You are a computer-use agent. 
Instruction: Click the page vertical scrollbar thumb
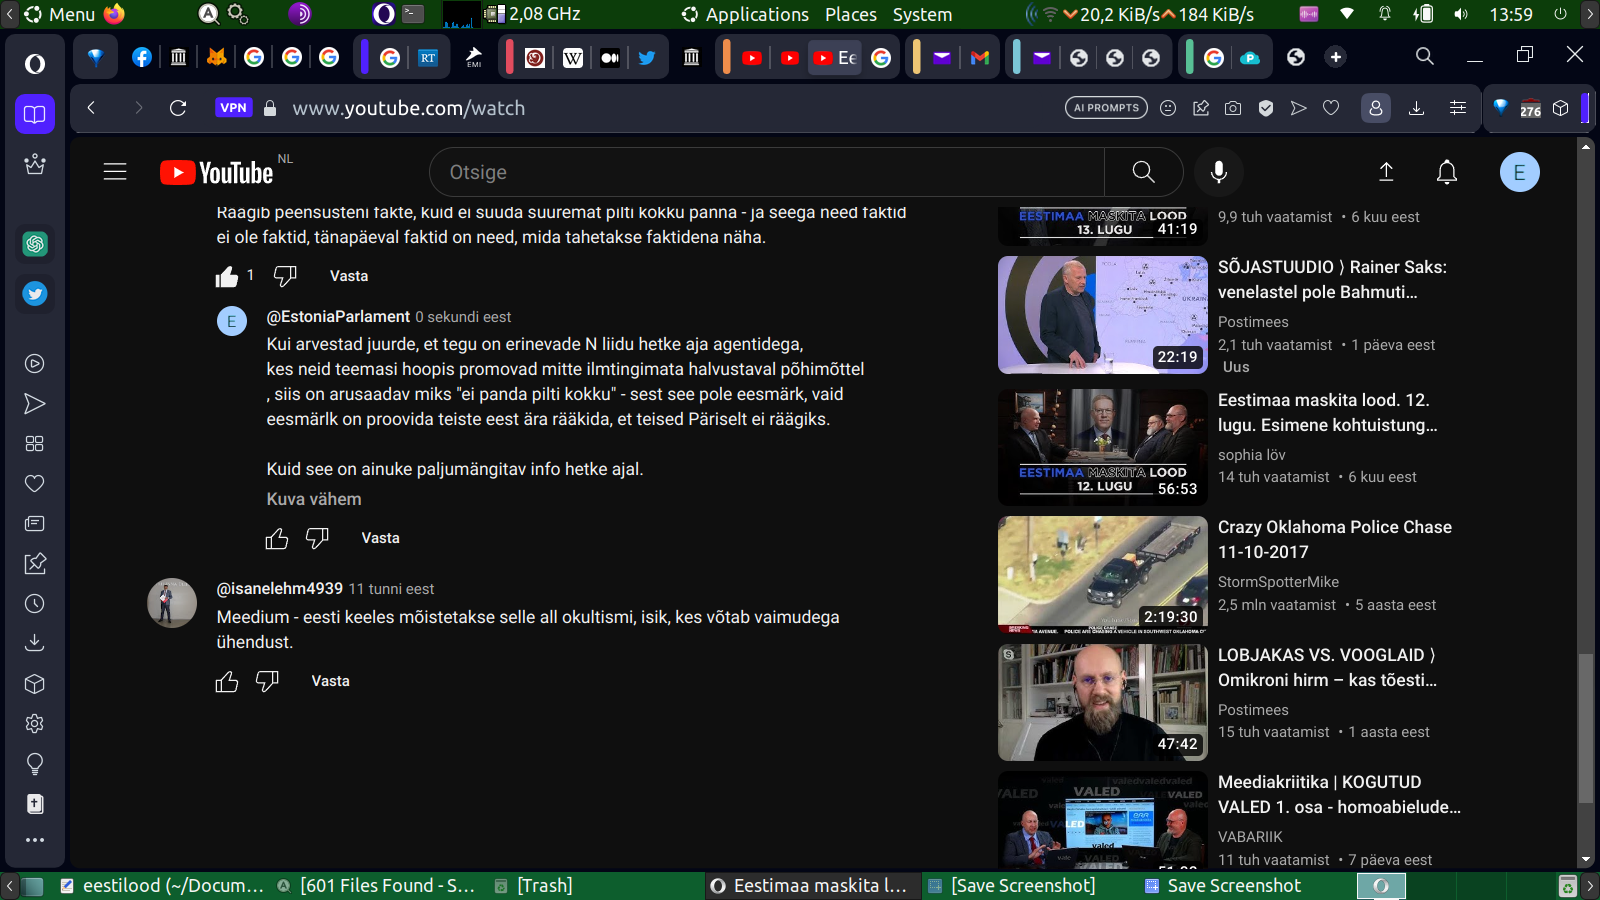1585,729
